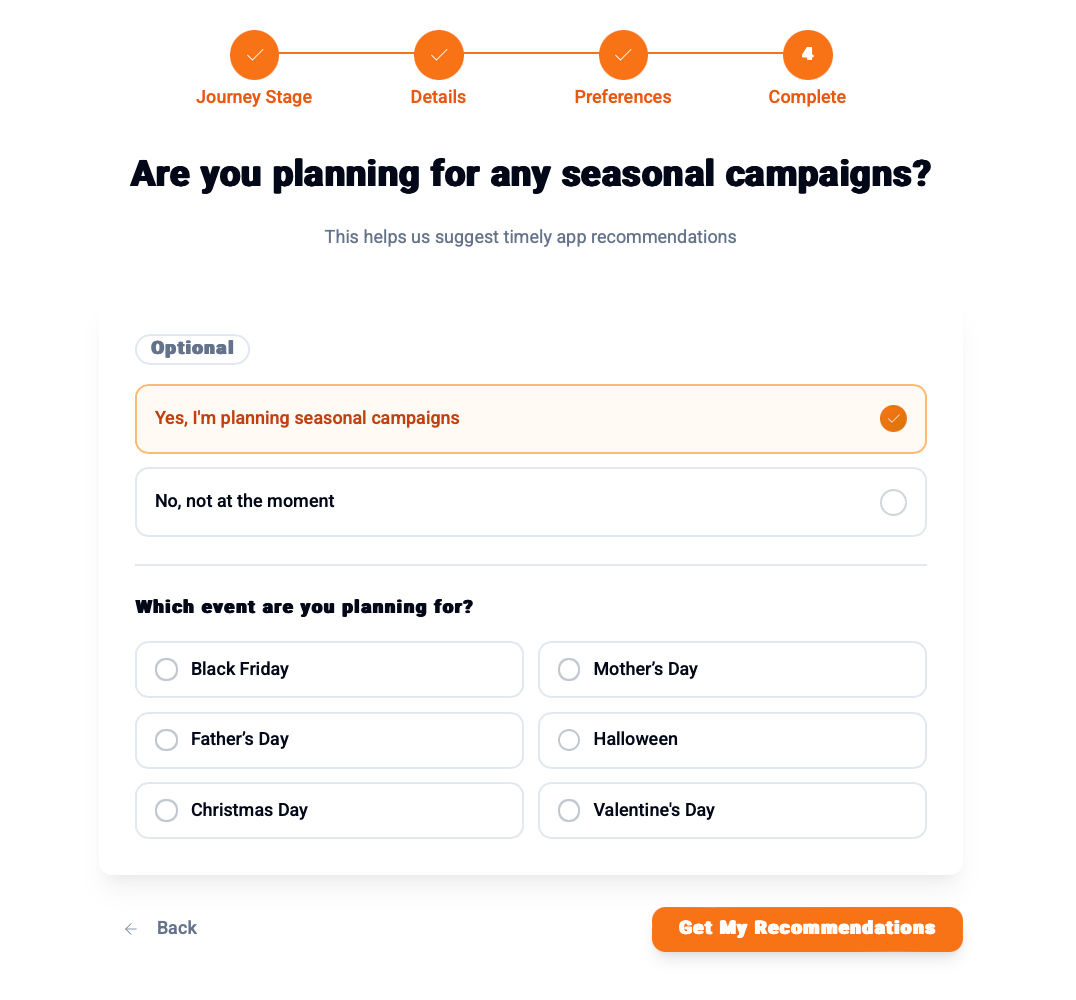Click the Journey Stage step label

254,97
